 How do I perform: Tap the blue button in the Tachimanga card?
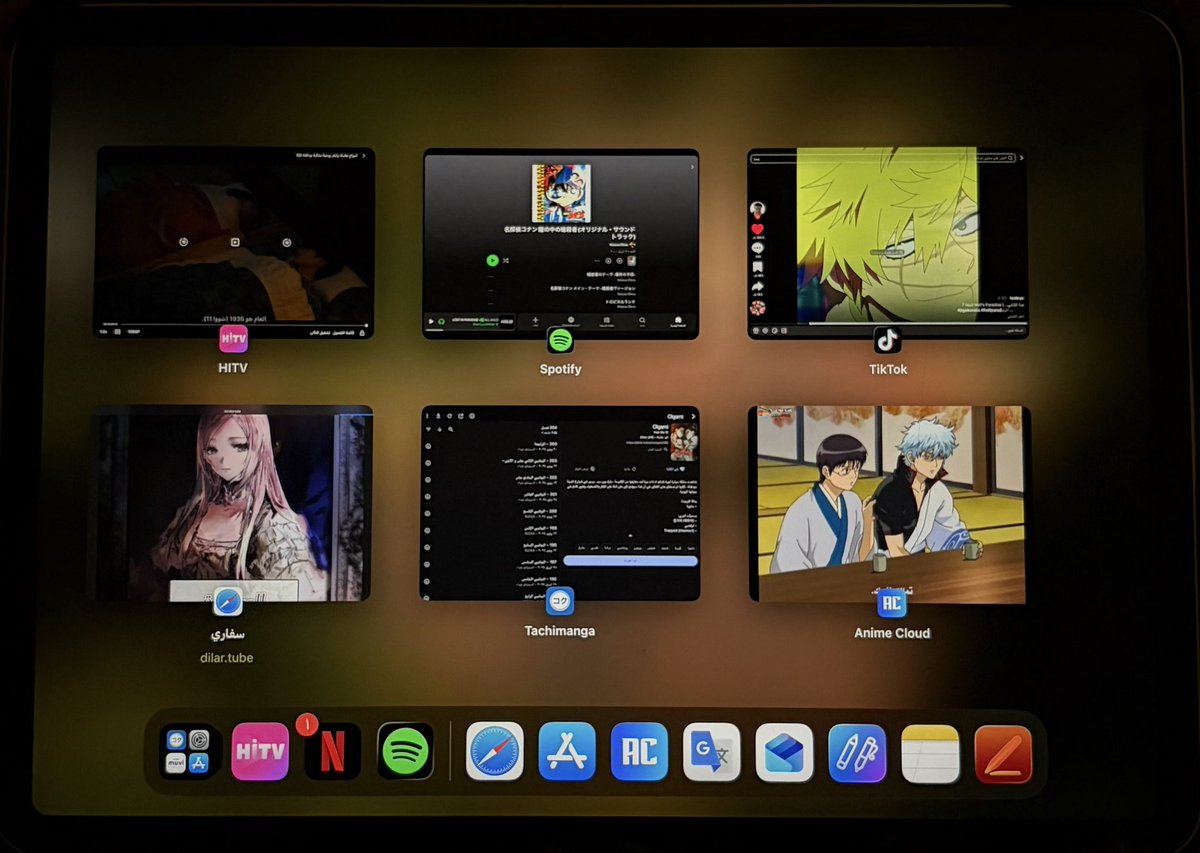tap(630, 561)
